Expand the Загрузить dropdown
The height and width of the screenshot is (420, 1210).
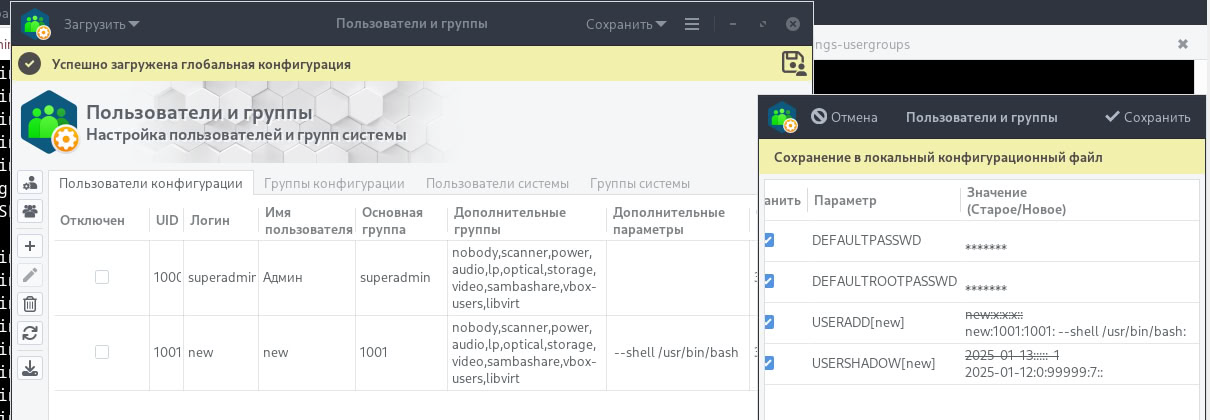tap(101, 24)
